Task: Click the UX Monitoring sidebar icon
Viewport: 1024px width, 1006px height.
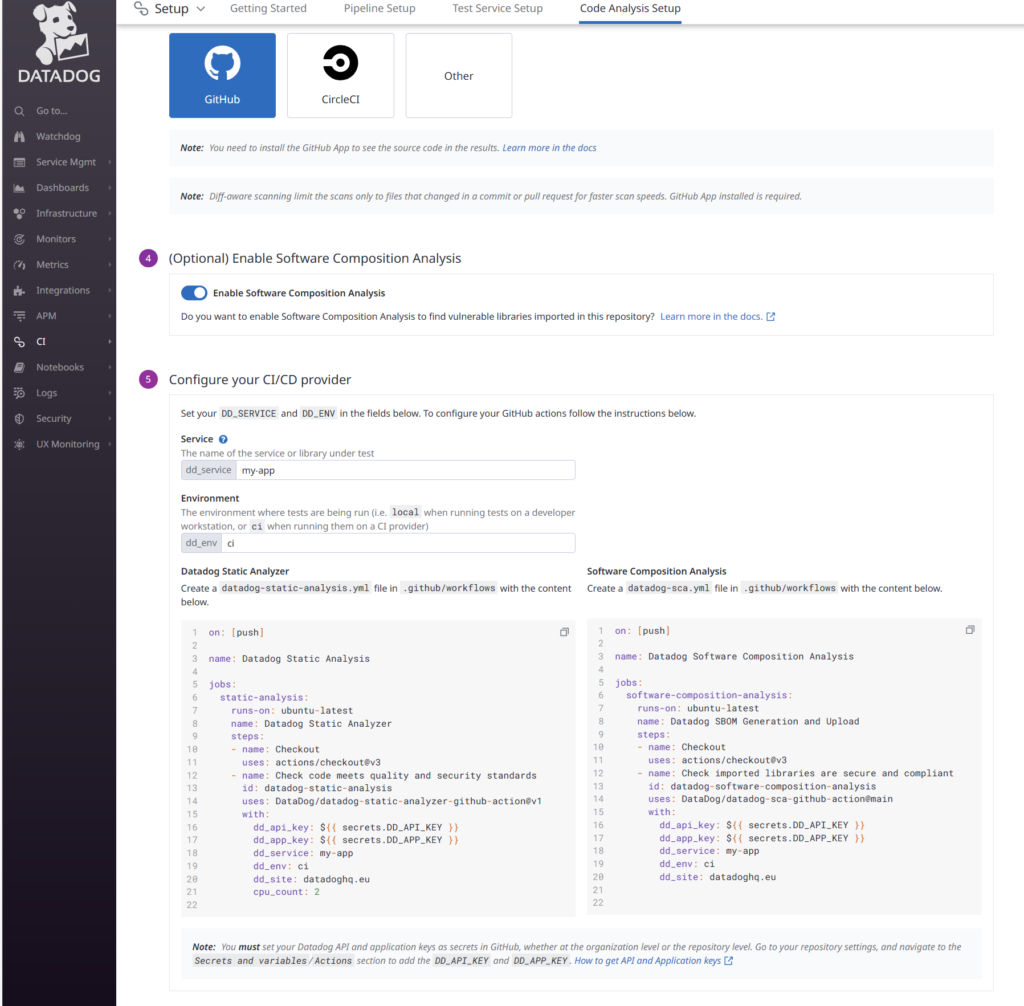Action: 20,444
